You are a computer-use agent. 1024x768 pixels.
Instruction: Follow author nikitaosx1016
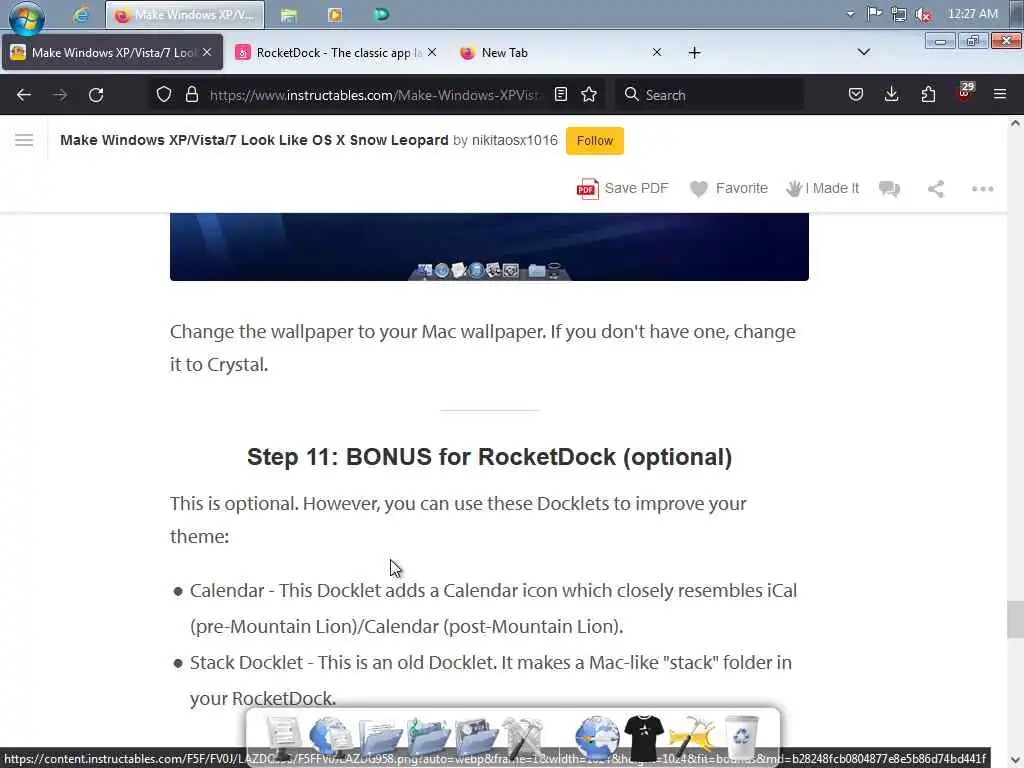click(594, 140)
